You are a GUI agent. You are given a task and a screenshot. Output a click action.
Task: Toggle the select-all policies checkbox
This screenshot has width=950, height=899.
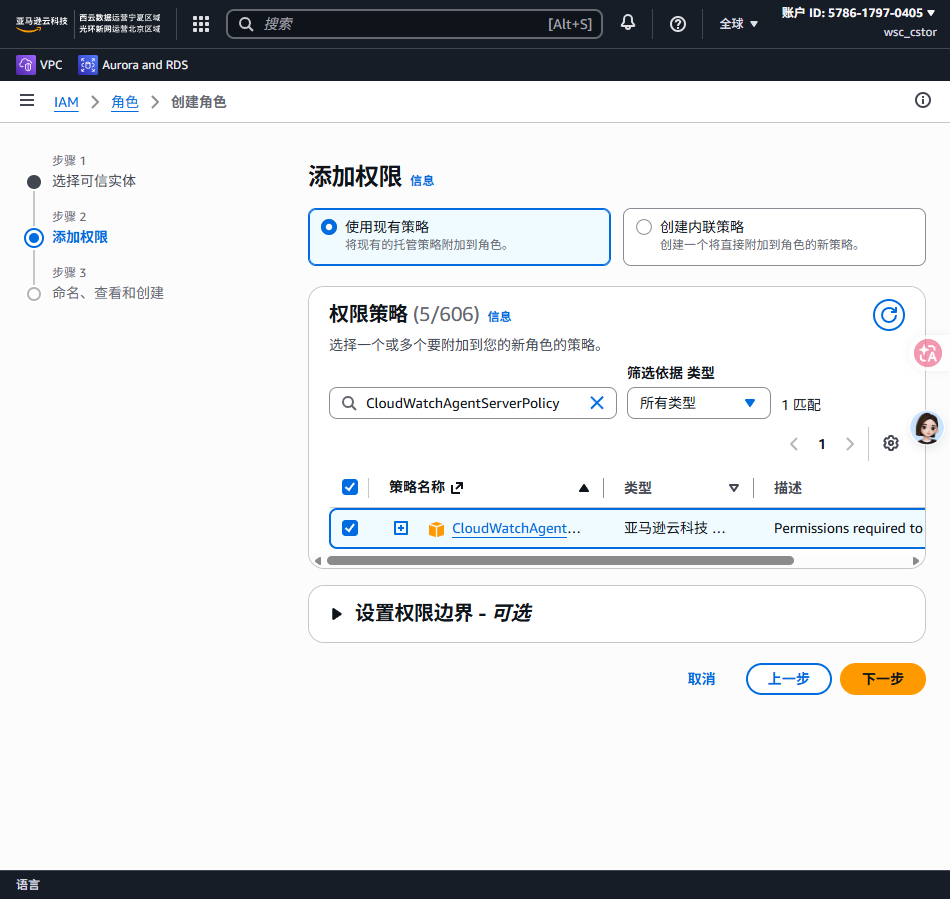[350, 487]
